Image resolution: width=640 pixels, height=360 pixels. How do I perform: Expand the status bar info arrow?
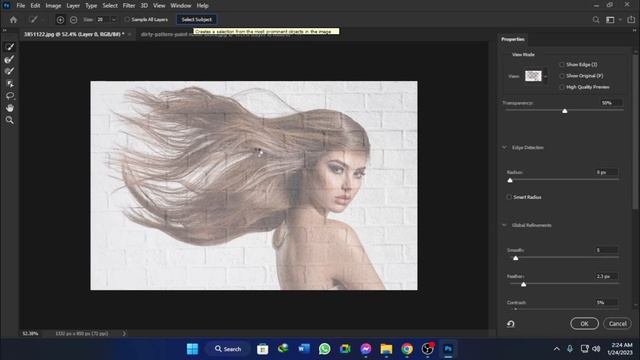click(x=124, y=333)
